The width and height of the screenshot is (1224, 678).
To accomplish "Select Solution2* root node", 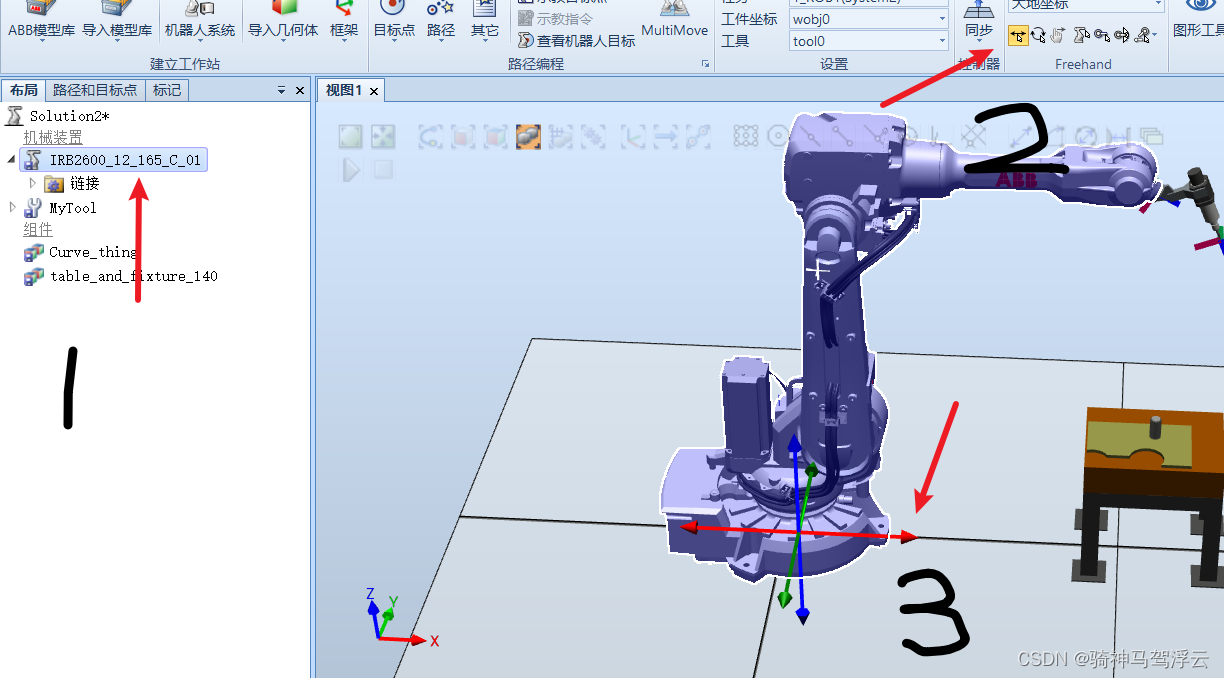I will (x=57, y=116).
